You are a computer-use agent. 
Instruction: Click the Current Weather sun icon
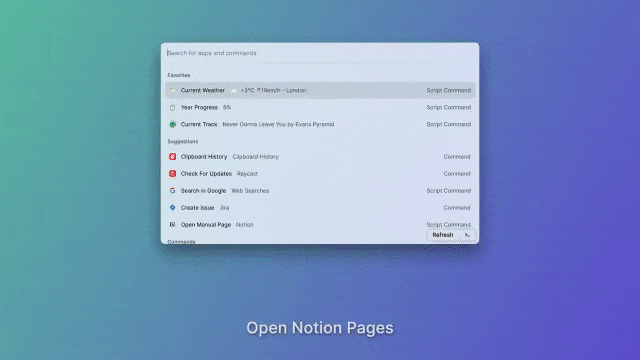click(x=173, y=90)
